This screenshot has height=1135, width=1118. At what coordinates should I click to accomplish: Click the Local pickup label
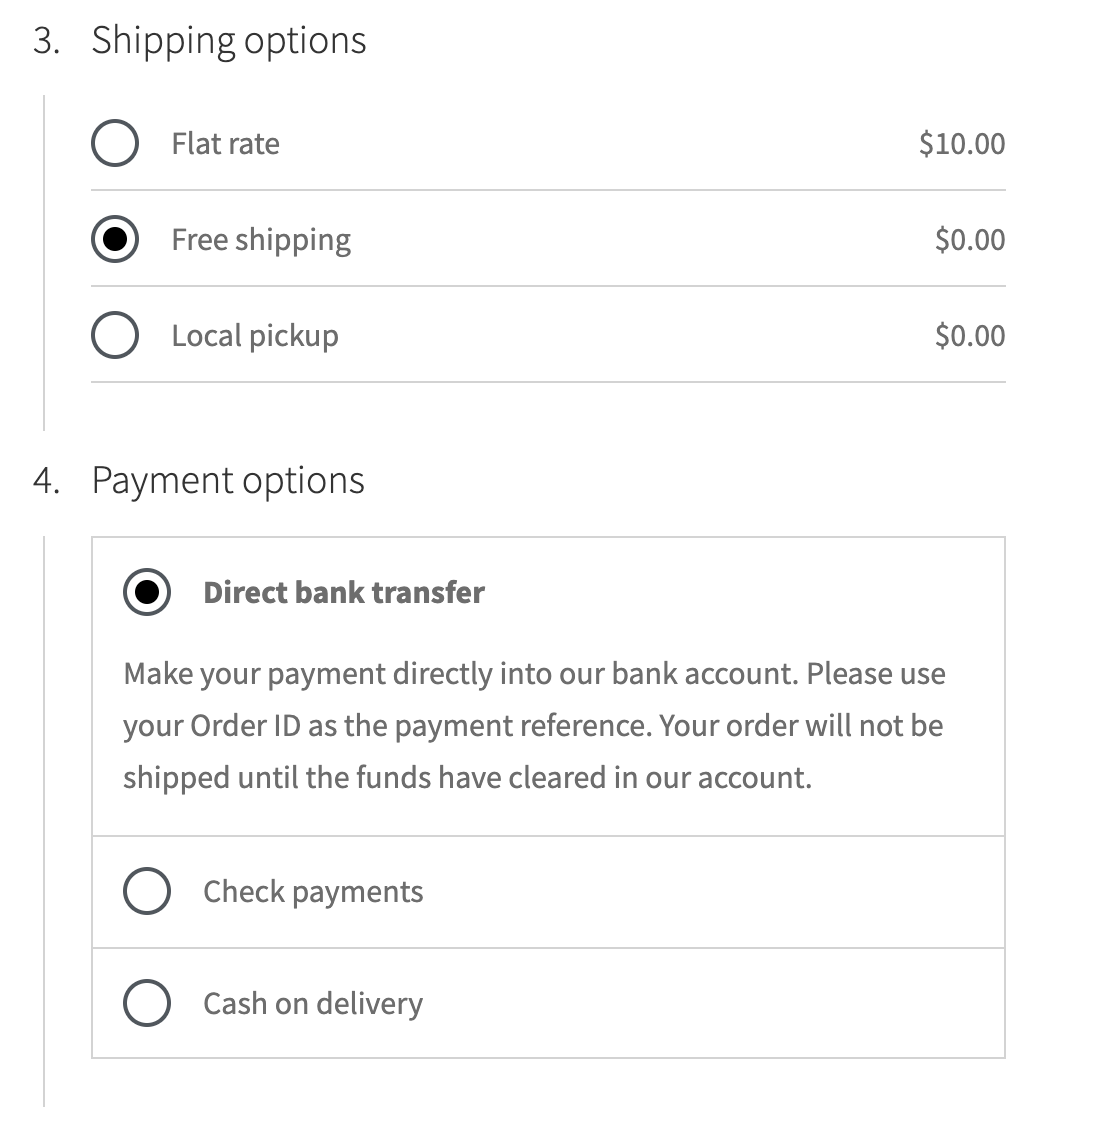pyautogui.click(x=256, y=335)
